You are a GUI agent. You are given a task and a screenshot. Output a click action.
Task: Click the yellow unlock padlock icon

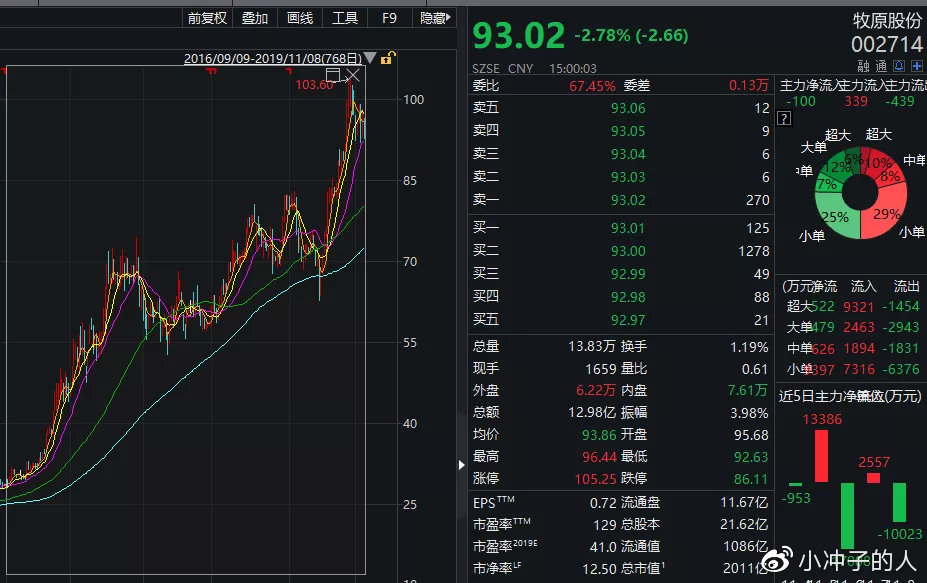[x=387, y=58]
